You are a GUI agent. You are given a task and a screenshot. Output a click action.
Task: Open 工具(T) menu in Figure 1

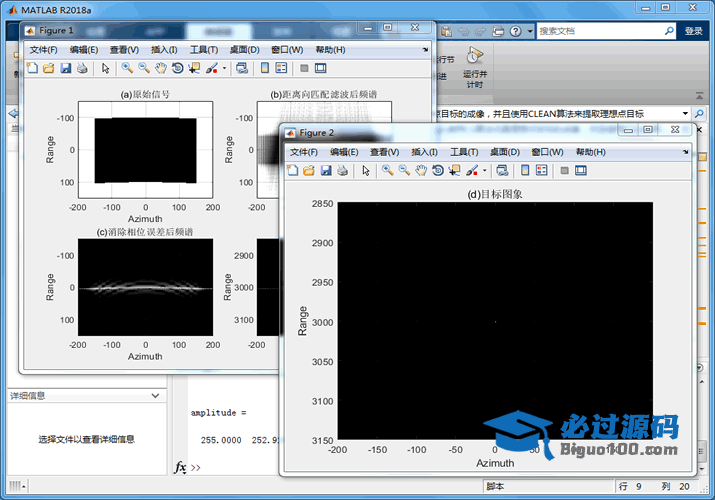[204, 50]
